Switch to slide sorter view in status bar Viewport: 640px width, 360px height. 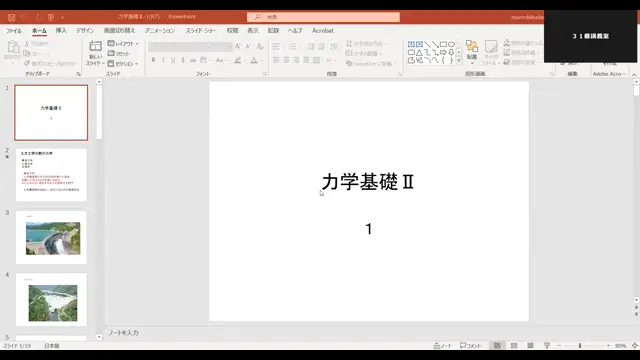(514, 346)
